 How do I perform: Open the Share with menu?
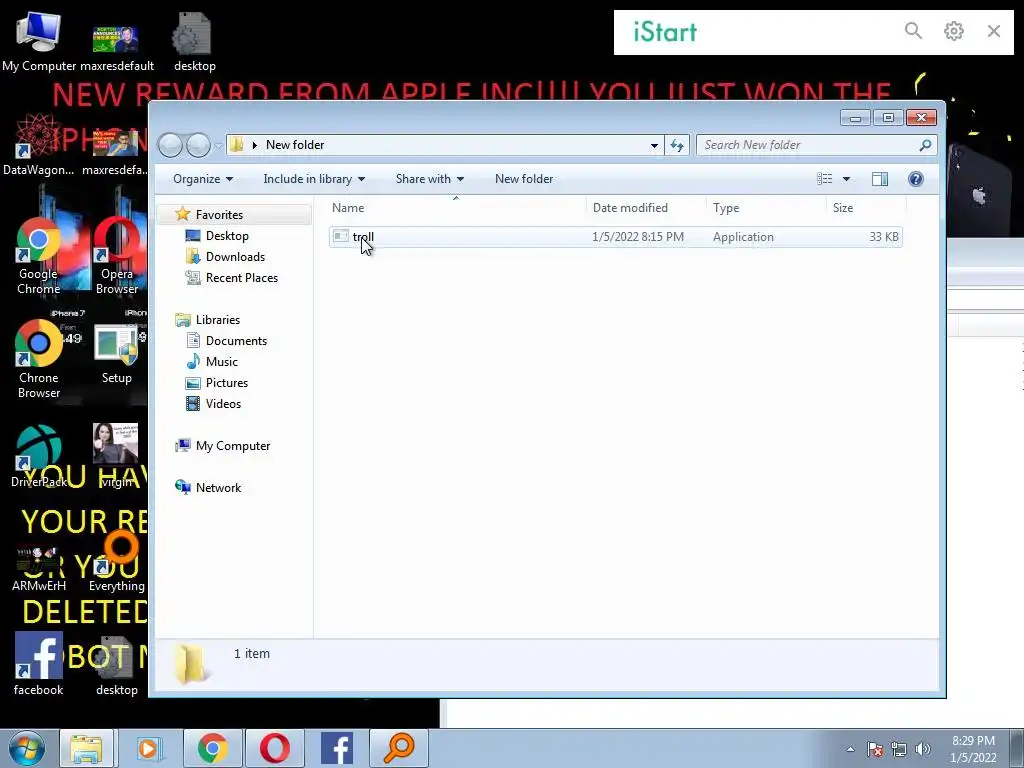[x=430, y=179]
